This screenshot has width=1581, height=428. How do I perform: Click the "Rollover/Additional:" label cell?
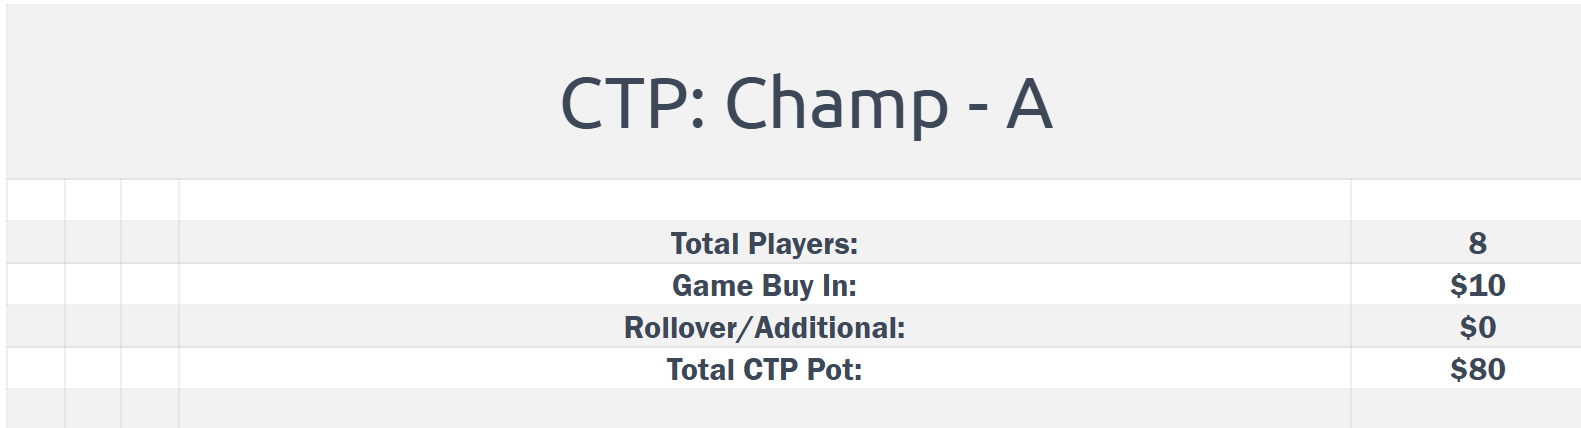pos(764,328)
